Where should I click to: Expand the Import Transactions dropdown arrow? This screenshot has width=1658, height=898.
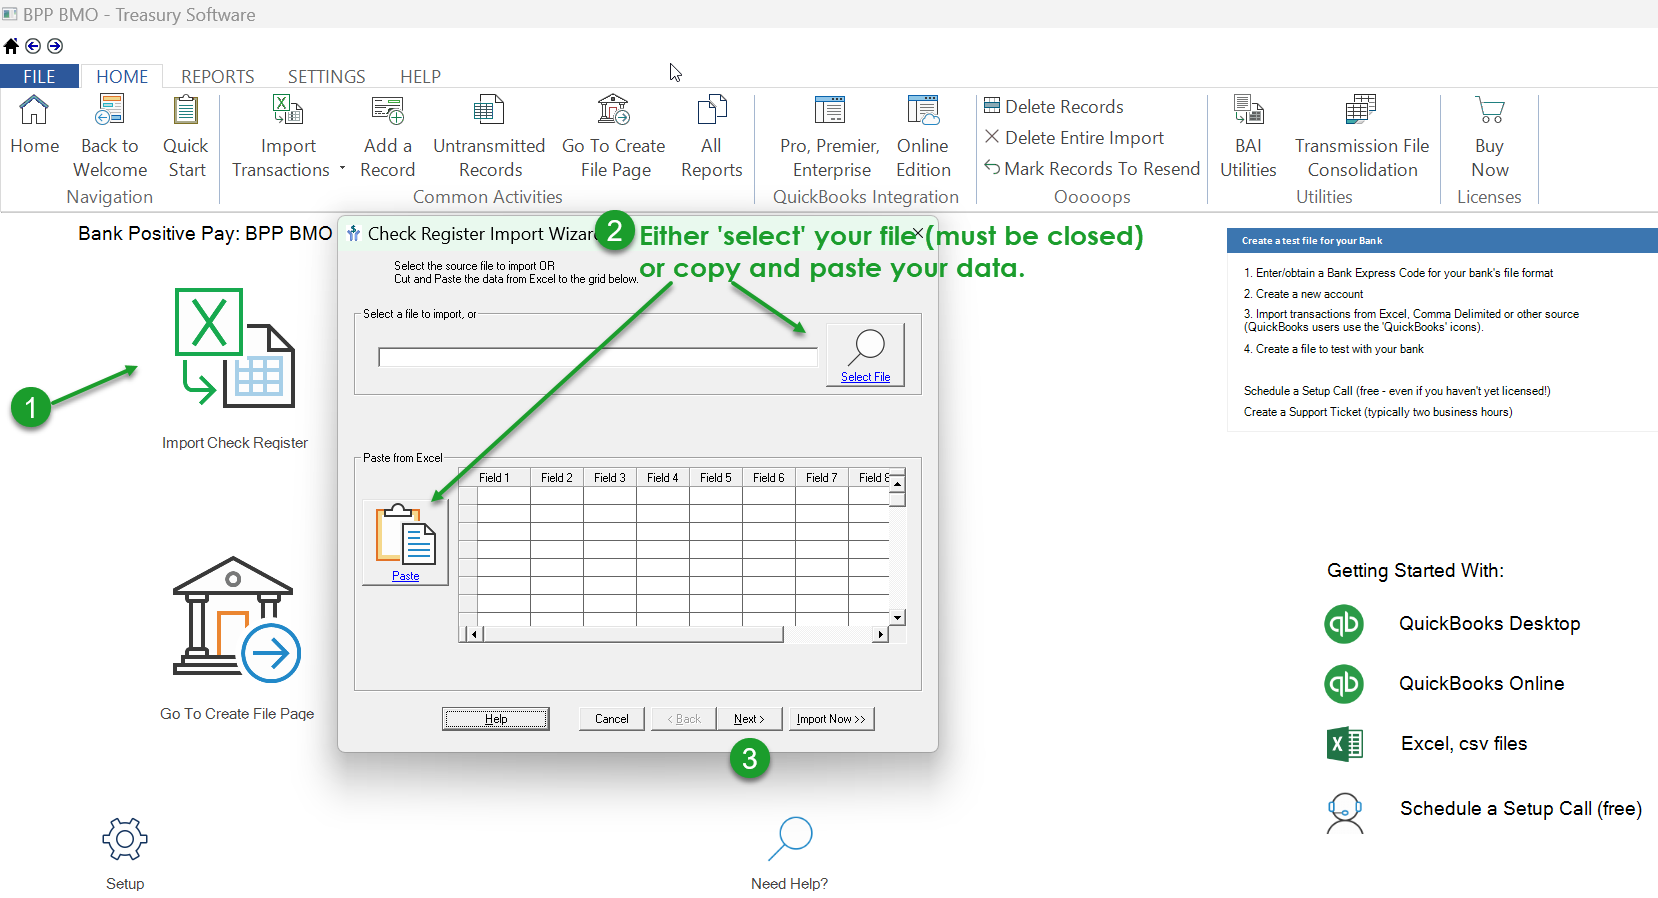pos(342,169)
